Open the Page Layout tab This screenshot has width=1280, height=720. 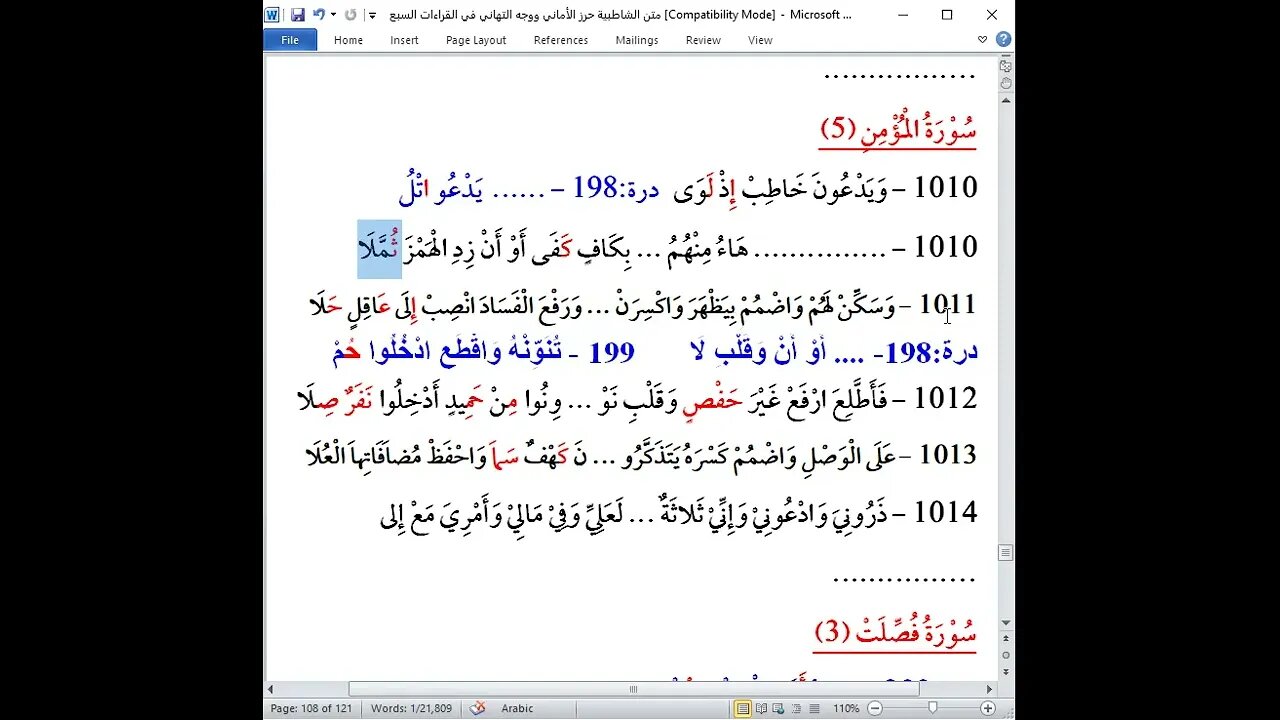click(x=476, y=40)
